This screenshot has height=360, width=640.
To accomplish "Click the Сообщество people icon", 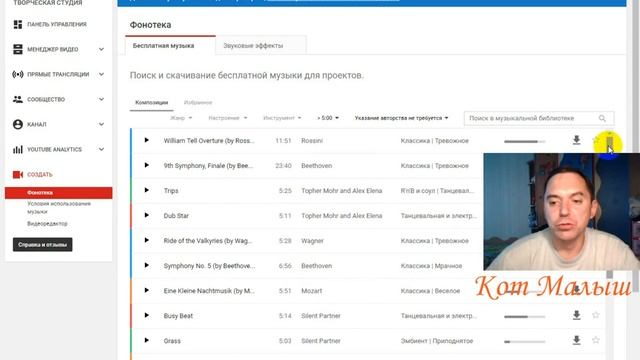I will point(18,99).
